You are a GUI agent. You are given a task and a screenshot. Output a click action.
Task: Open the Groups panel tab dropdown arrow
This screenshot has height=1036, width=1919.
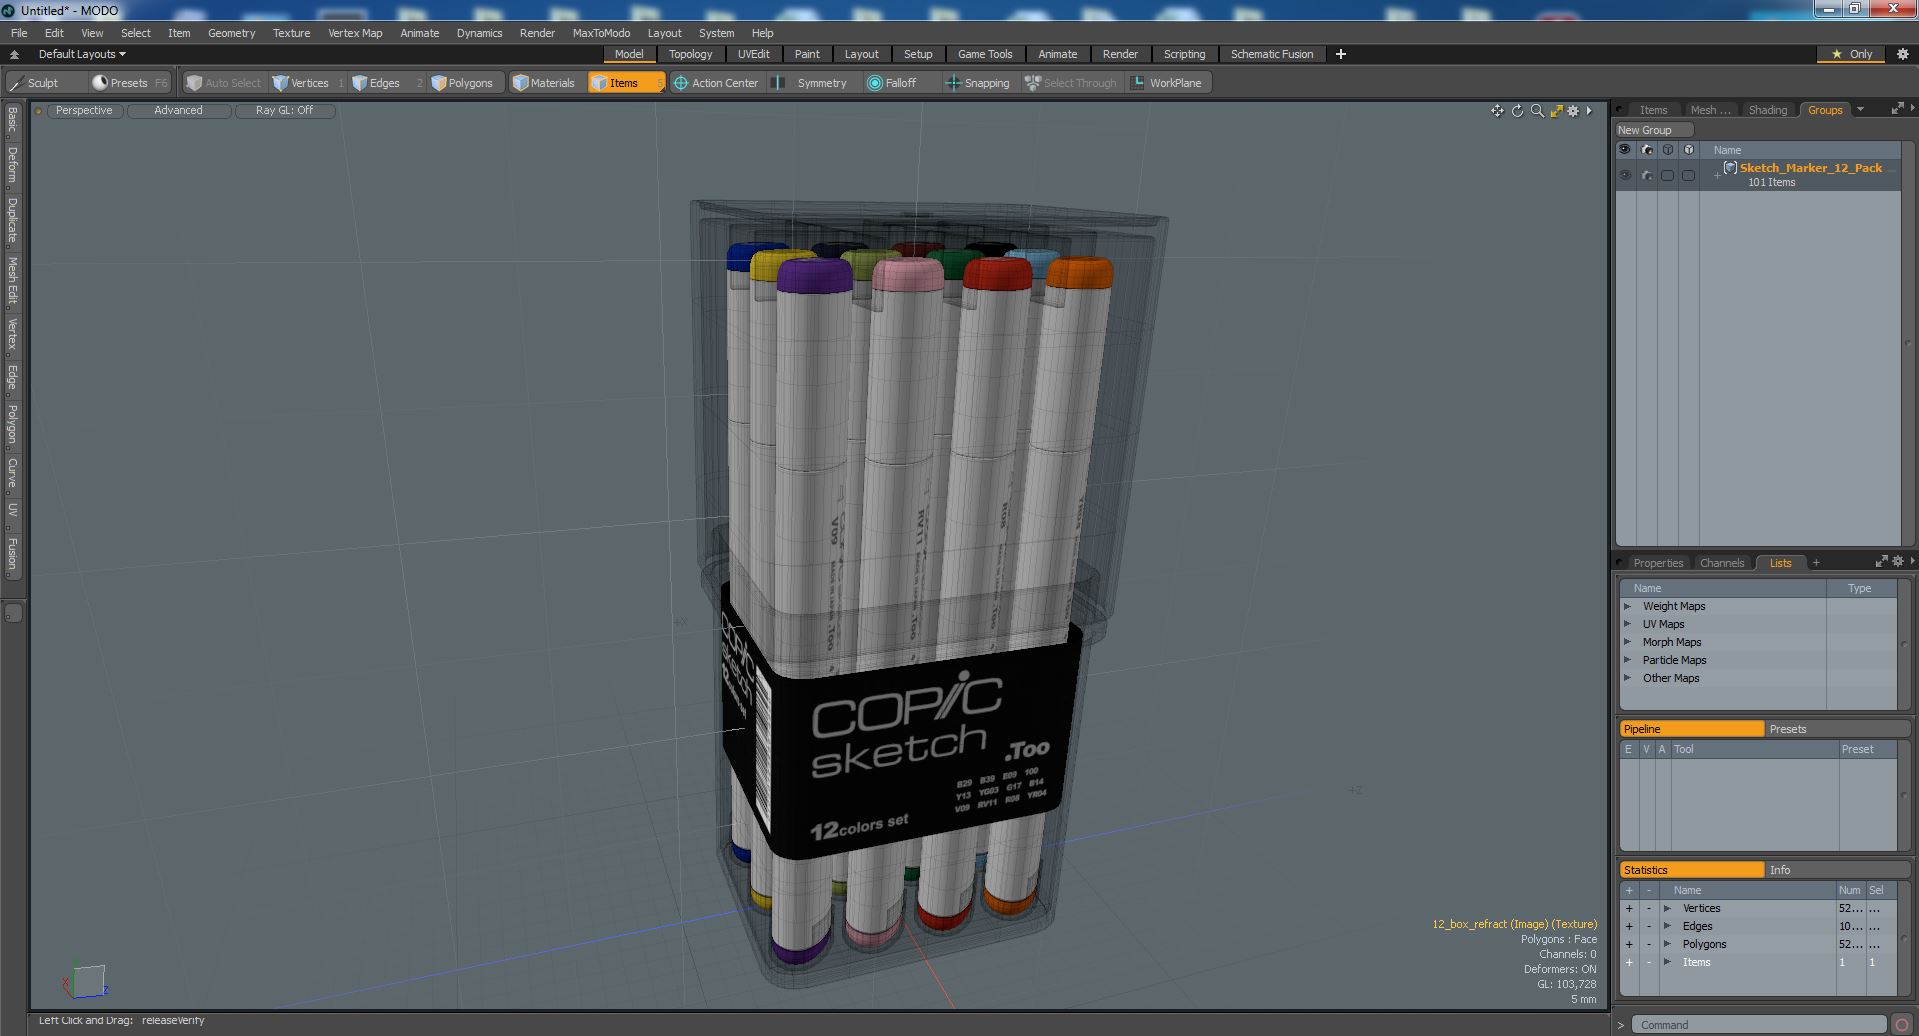[x=1860, y=110]
